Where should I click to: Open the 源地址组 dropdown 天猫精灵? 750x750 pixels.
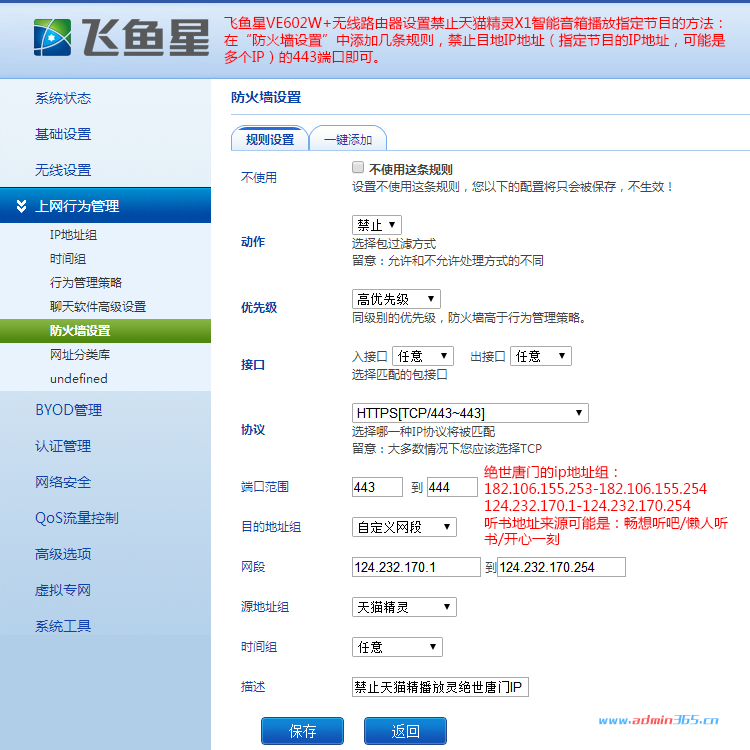(x=404, y=607)
